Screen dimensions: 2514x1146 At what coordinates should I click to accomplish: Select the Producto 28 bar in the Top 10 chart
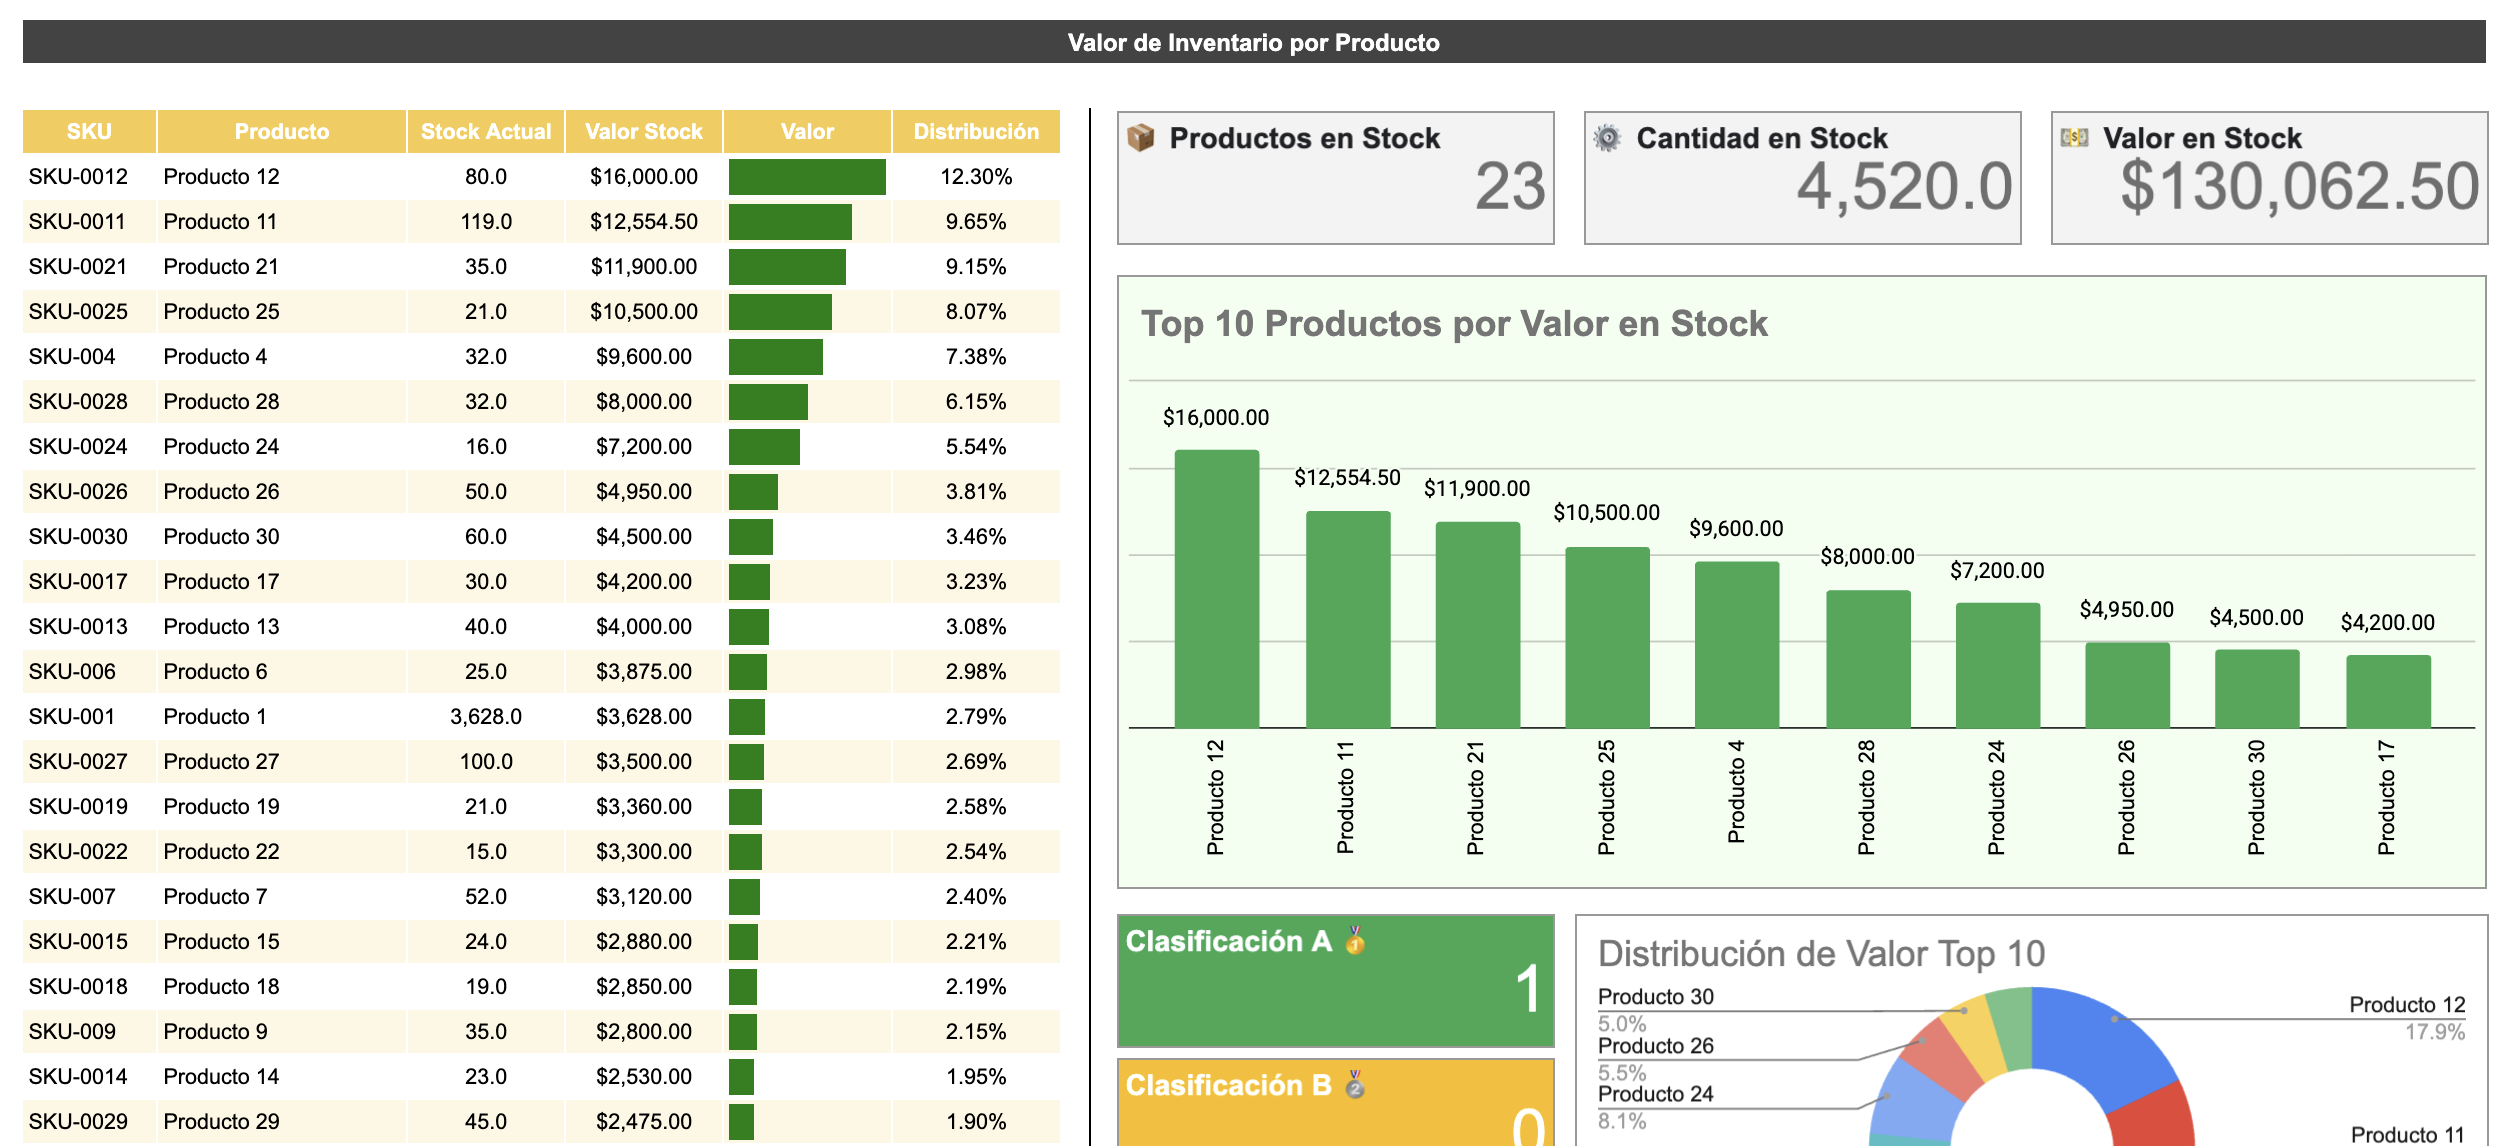tap(1868, 659)
